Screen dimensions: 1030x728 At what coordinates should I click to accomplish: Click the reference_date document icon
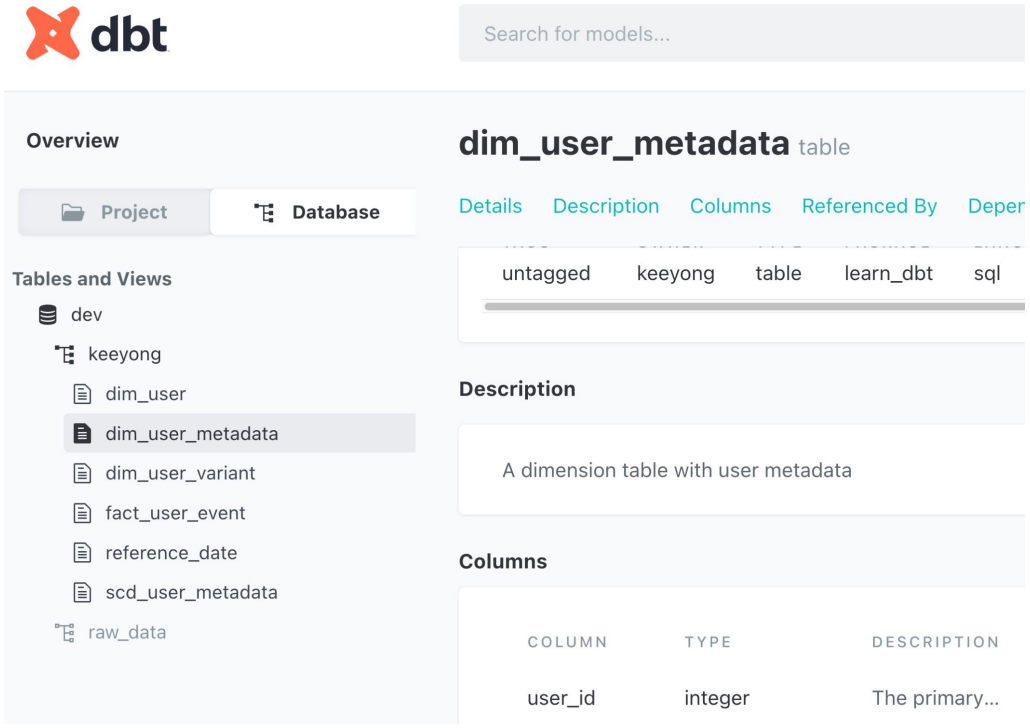84,553
